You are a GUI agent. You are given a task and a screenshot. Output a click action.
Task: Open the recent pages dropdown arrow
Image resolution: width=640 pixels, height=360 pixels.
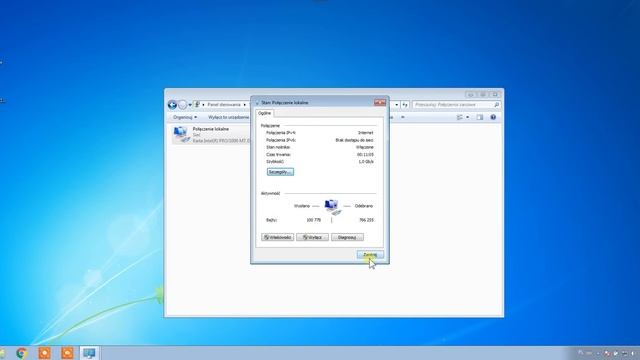click(x=190, y=105)
